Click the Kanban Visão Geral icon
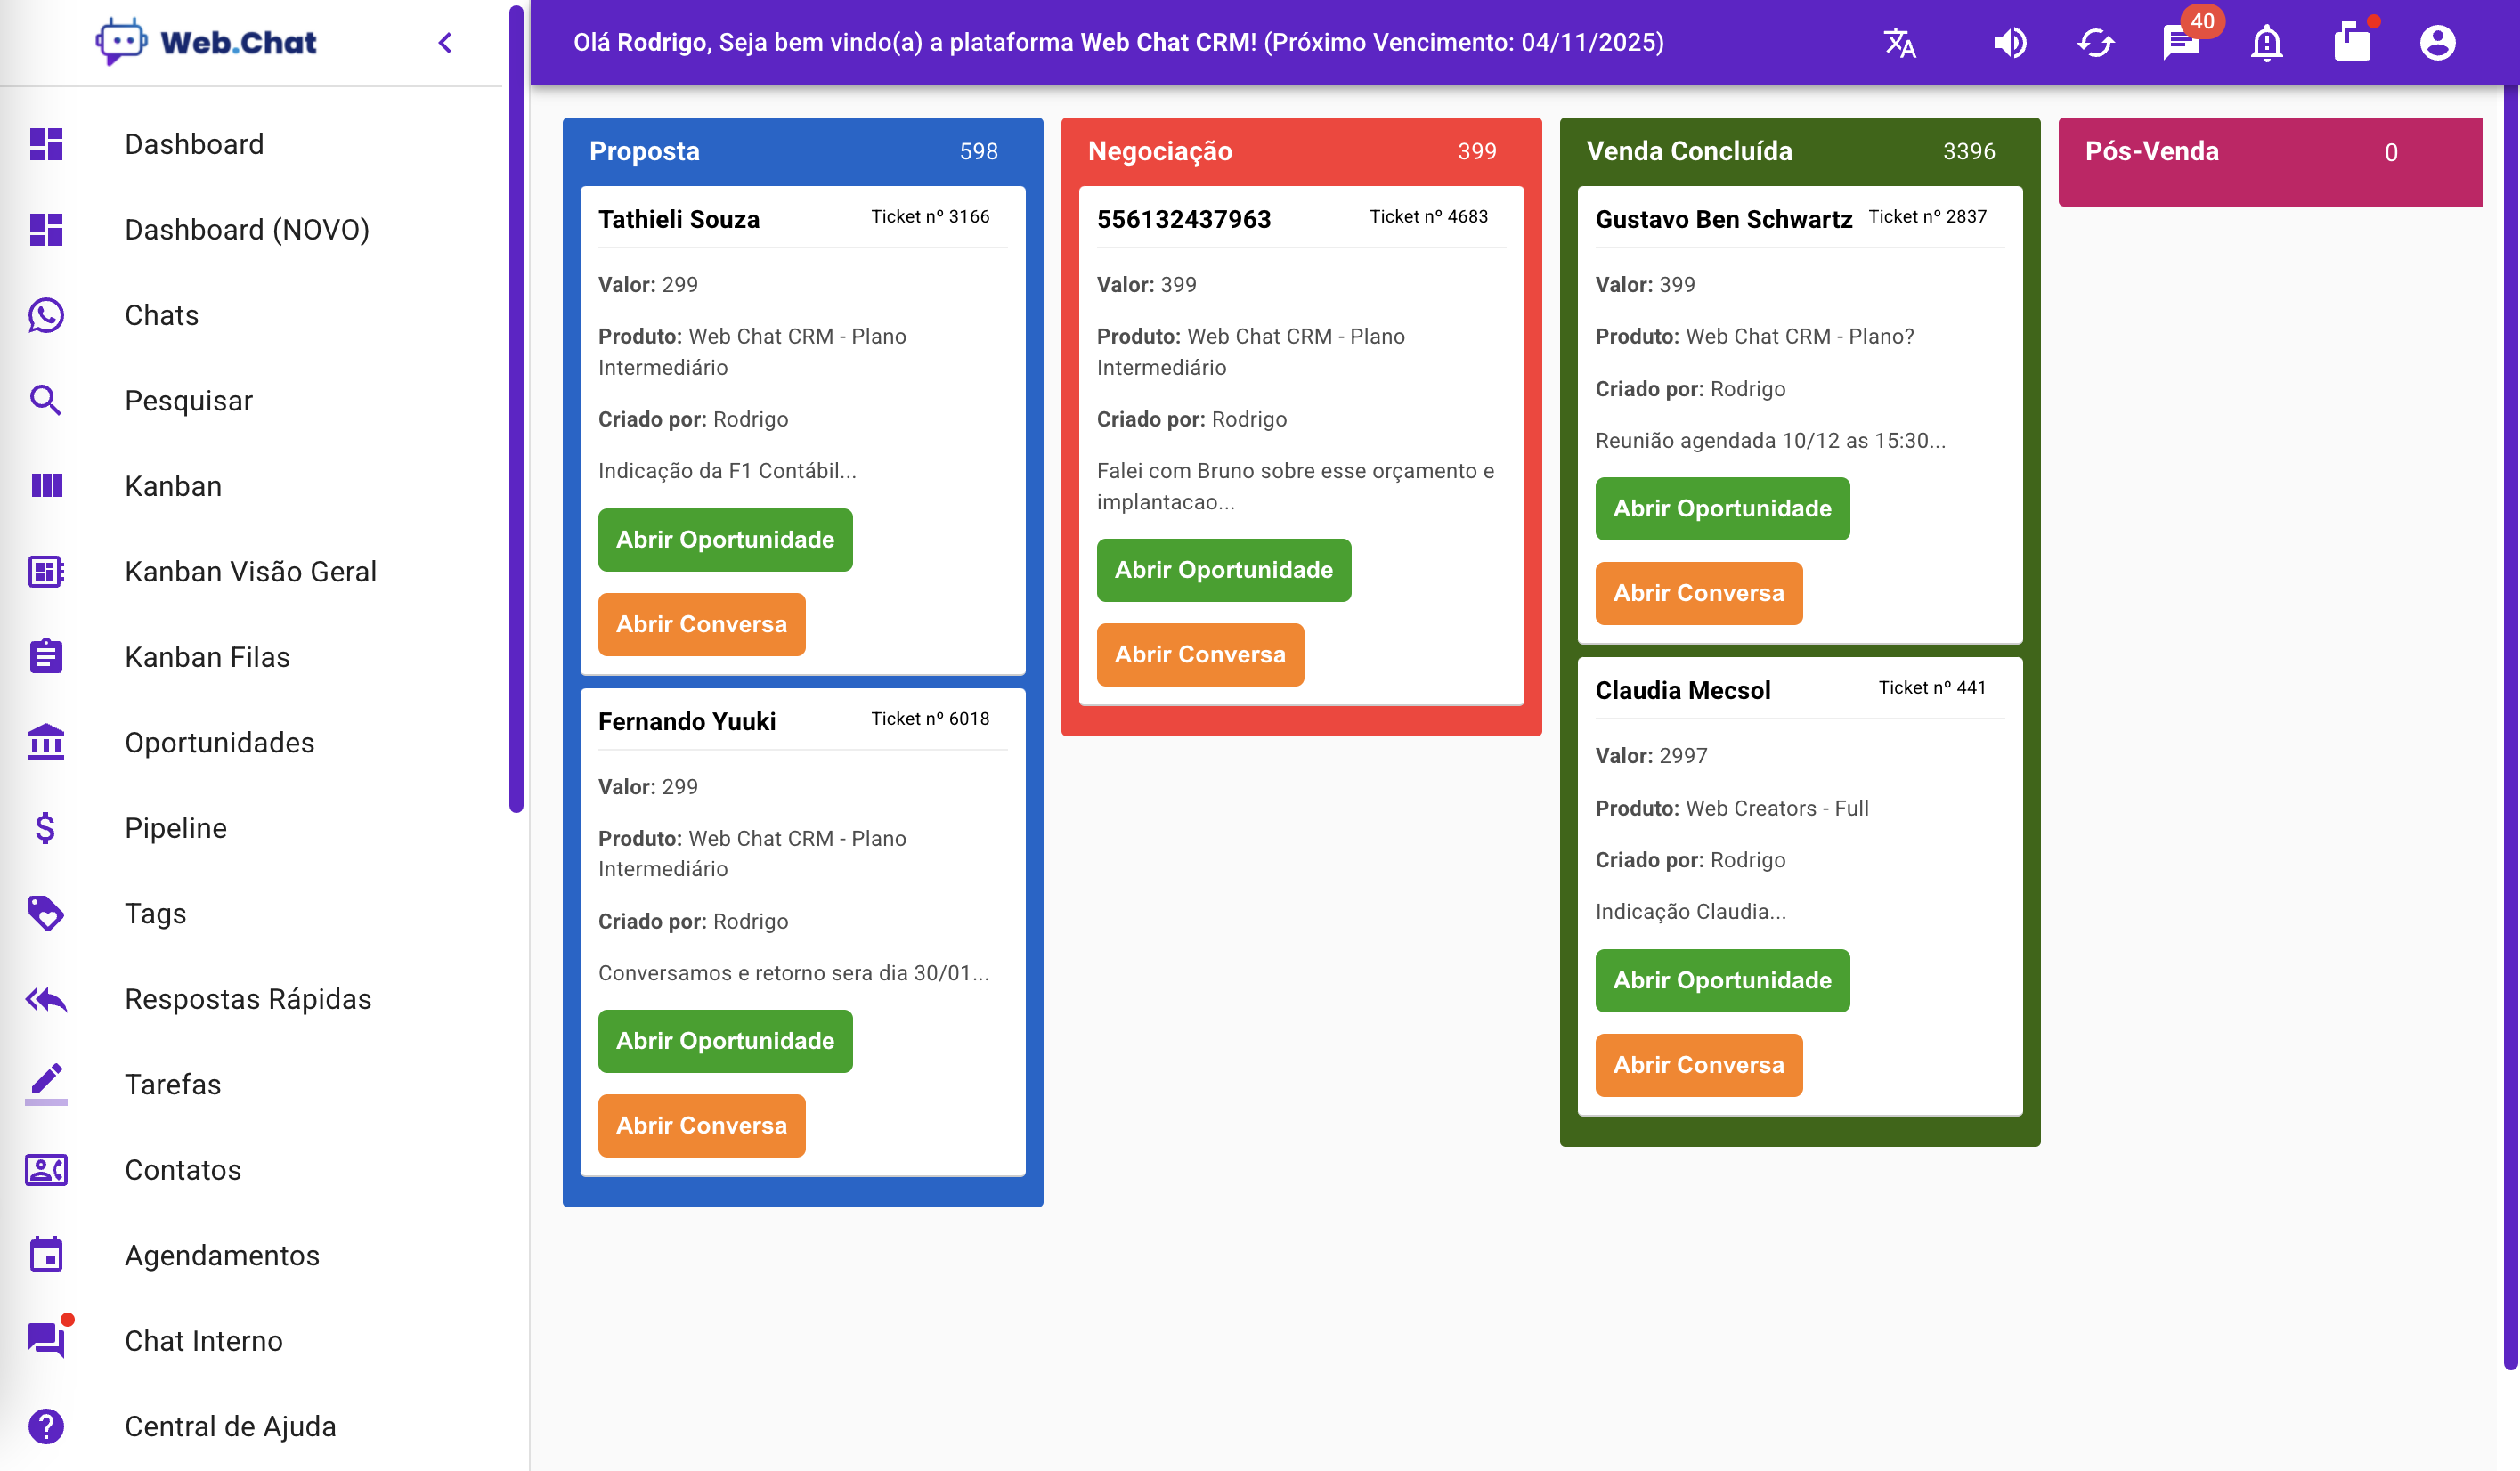Image resolution: width=2520 pixels, height=1471 pixels. tap(46, 572)
